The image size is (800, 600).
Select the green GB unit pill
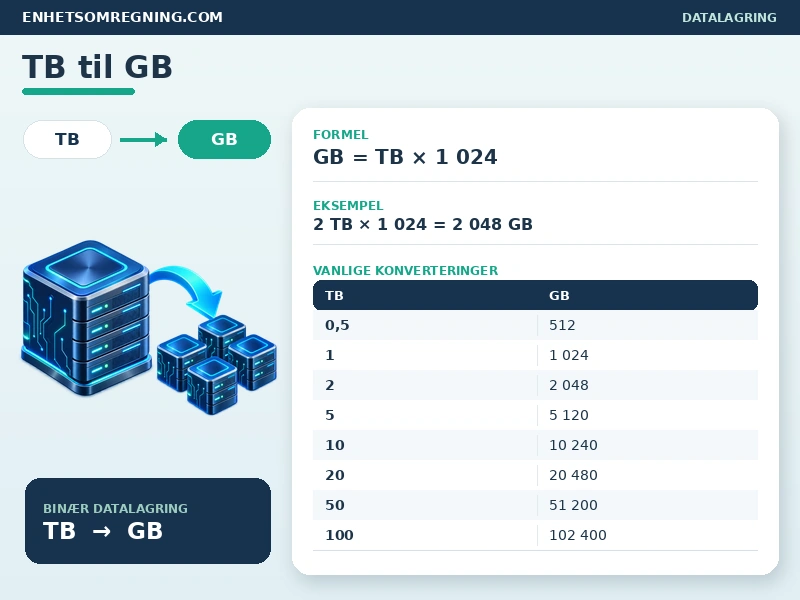click(224, 139)
